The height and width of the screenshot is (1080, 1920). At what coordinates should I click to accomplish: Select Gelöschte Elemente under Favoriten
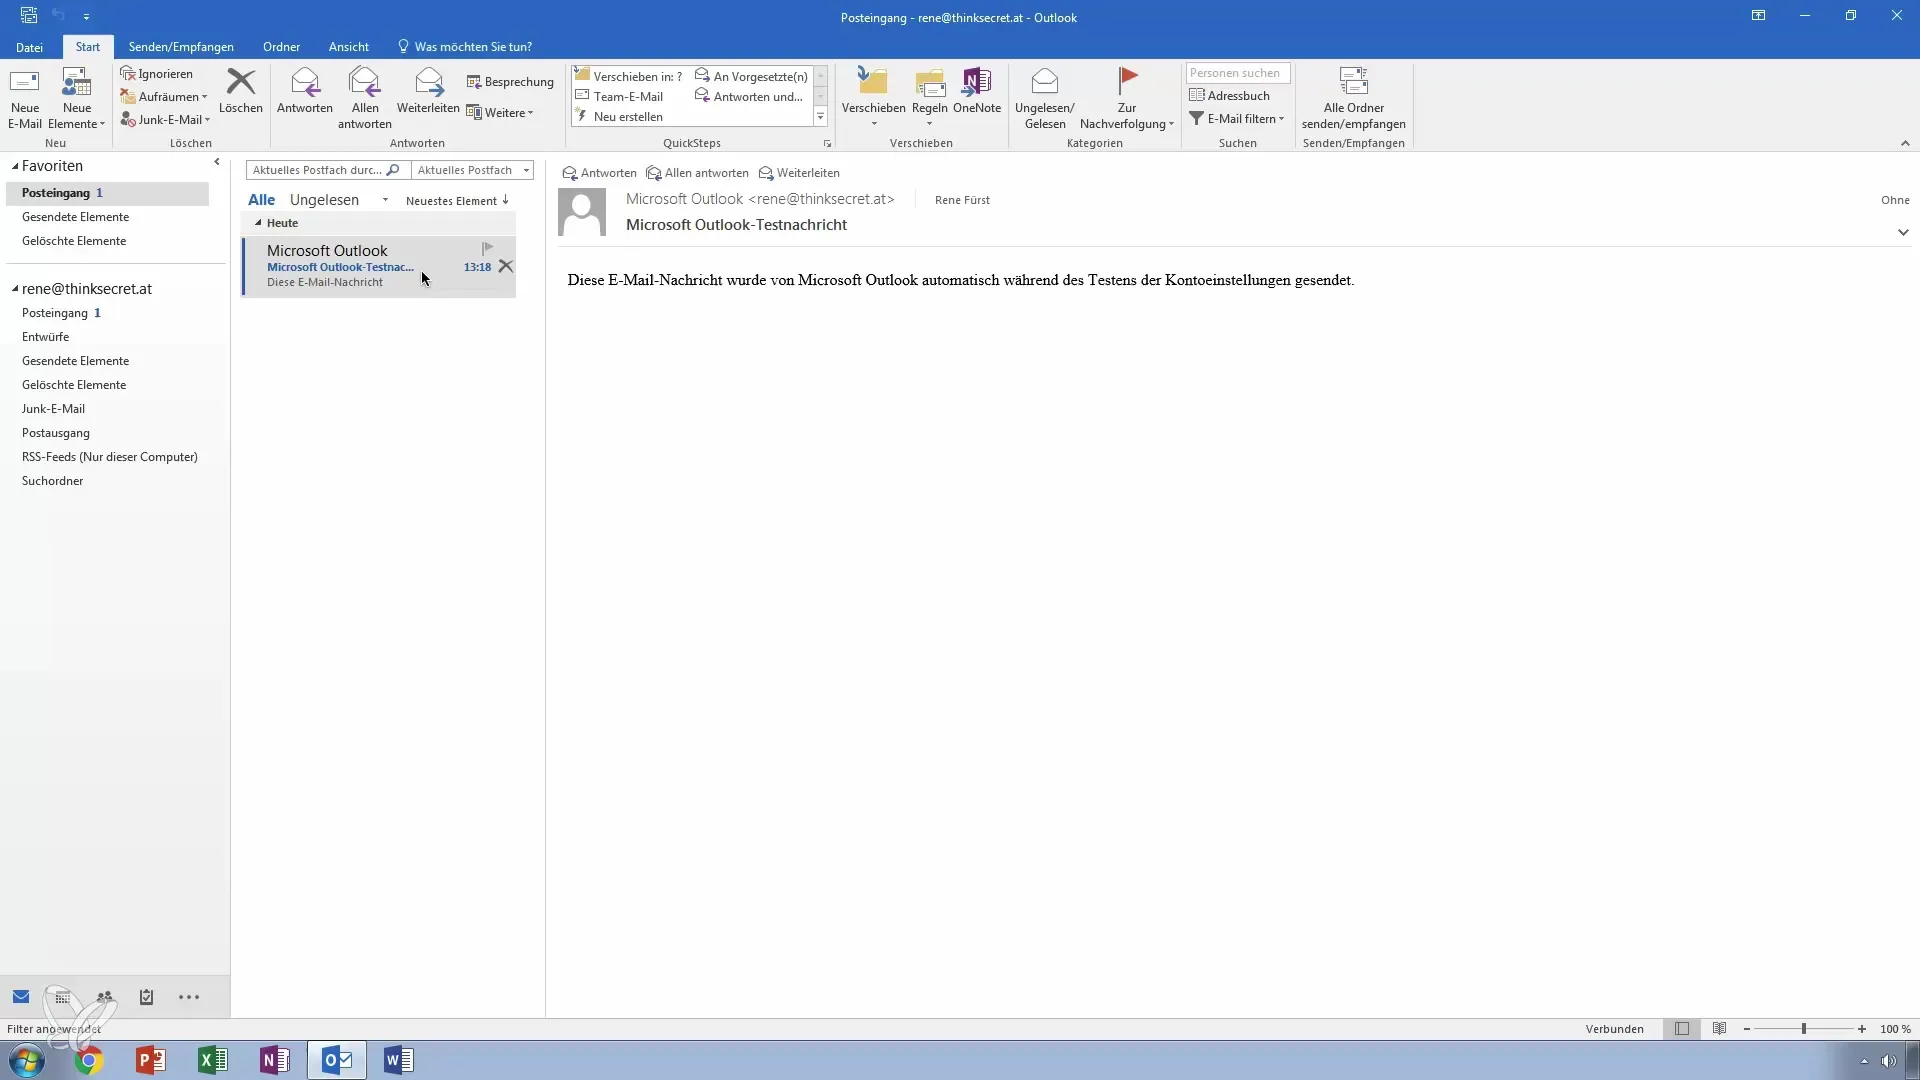(74, 241)
